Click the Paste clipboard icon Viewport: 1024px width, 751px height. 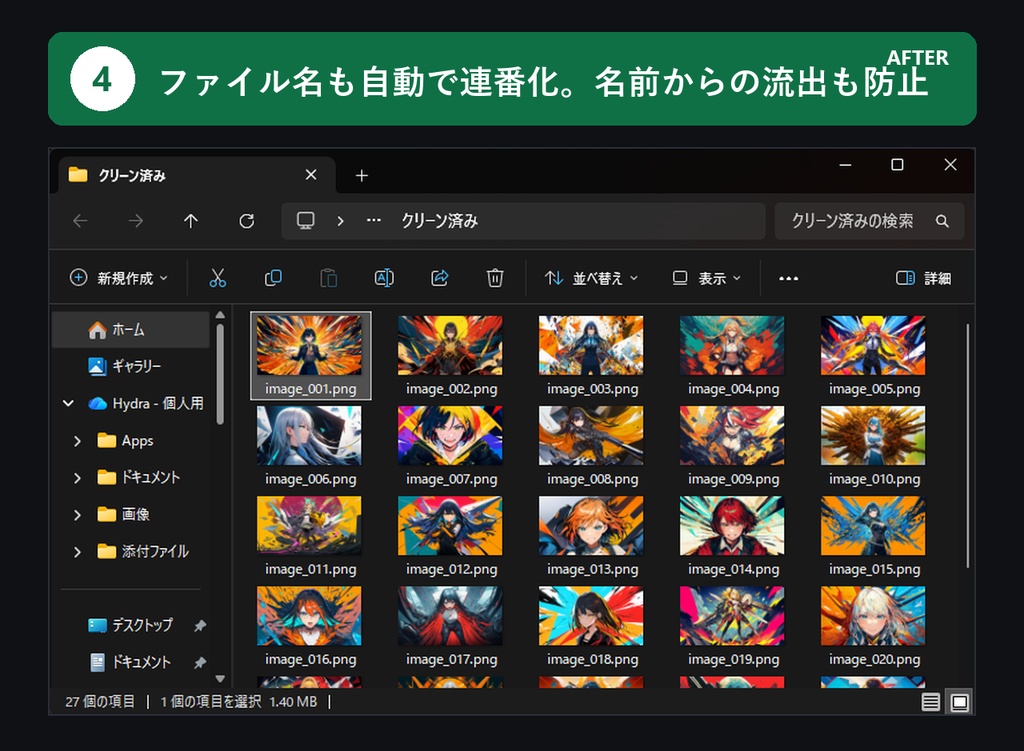(328, 278)
